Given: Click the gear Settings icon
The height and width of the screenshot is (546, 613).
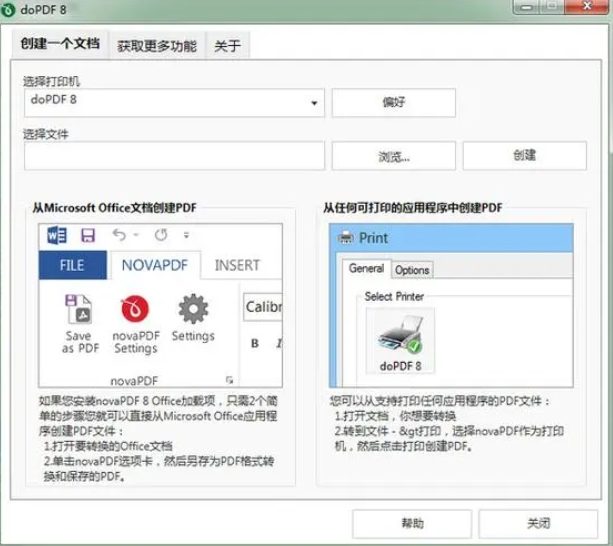Looking at the screenshot, I should click(193, 309).
